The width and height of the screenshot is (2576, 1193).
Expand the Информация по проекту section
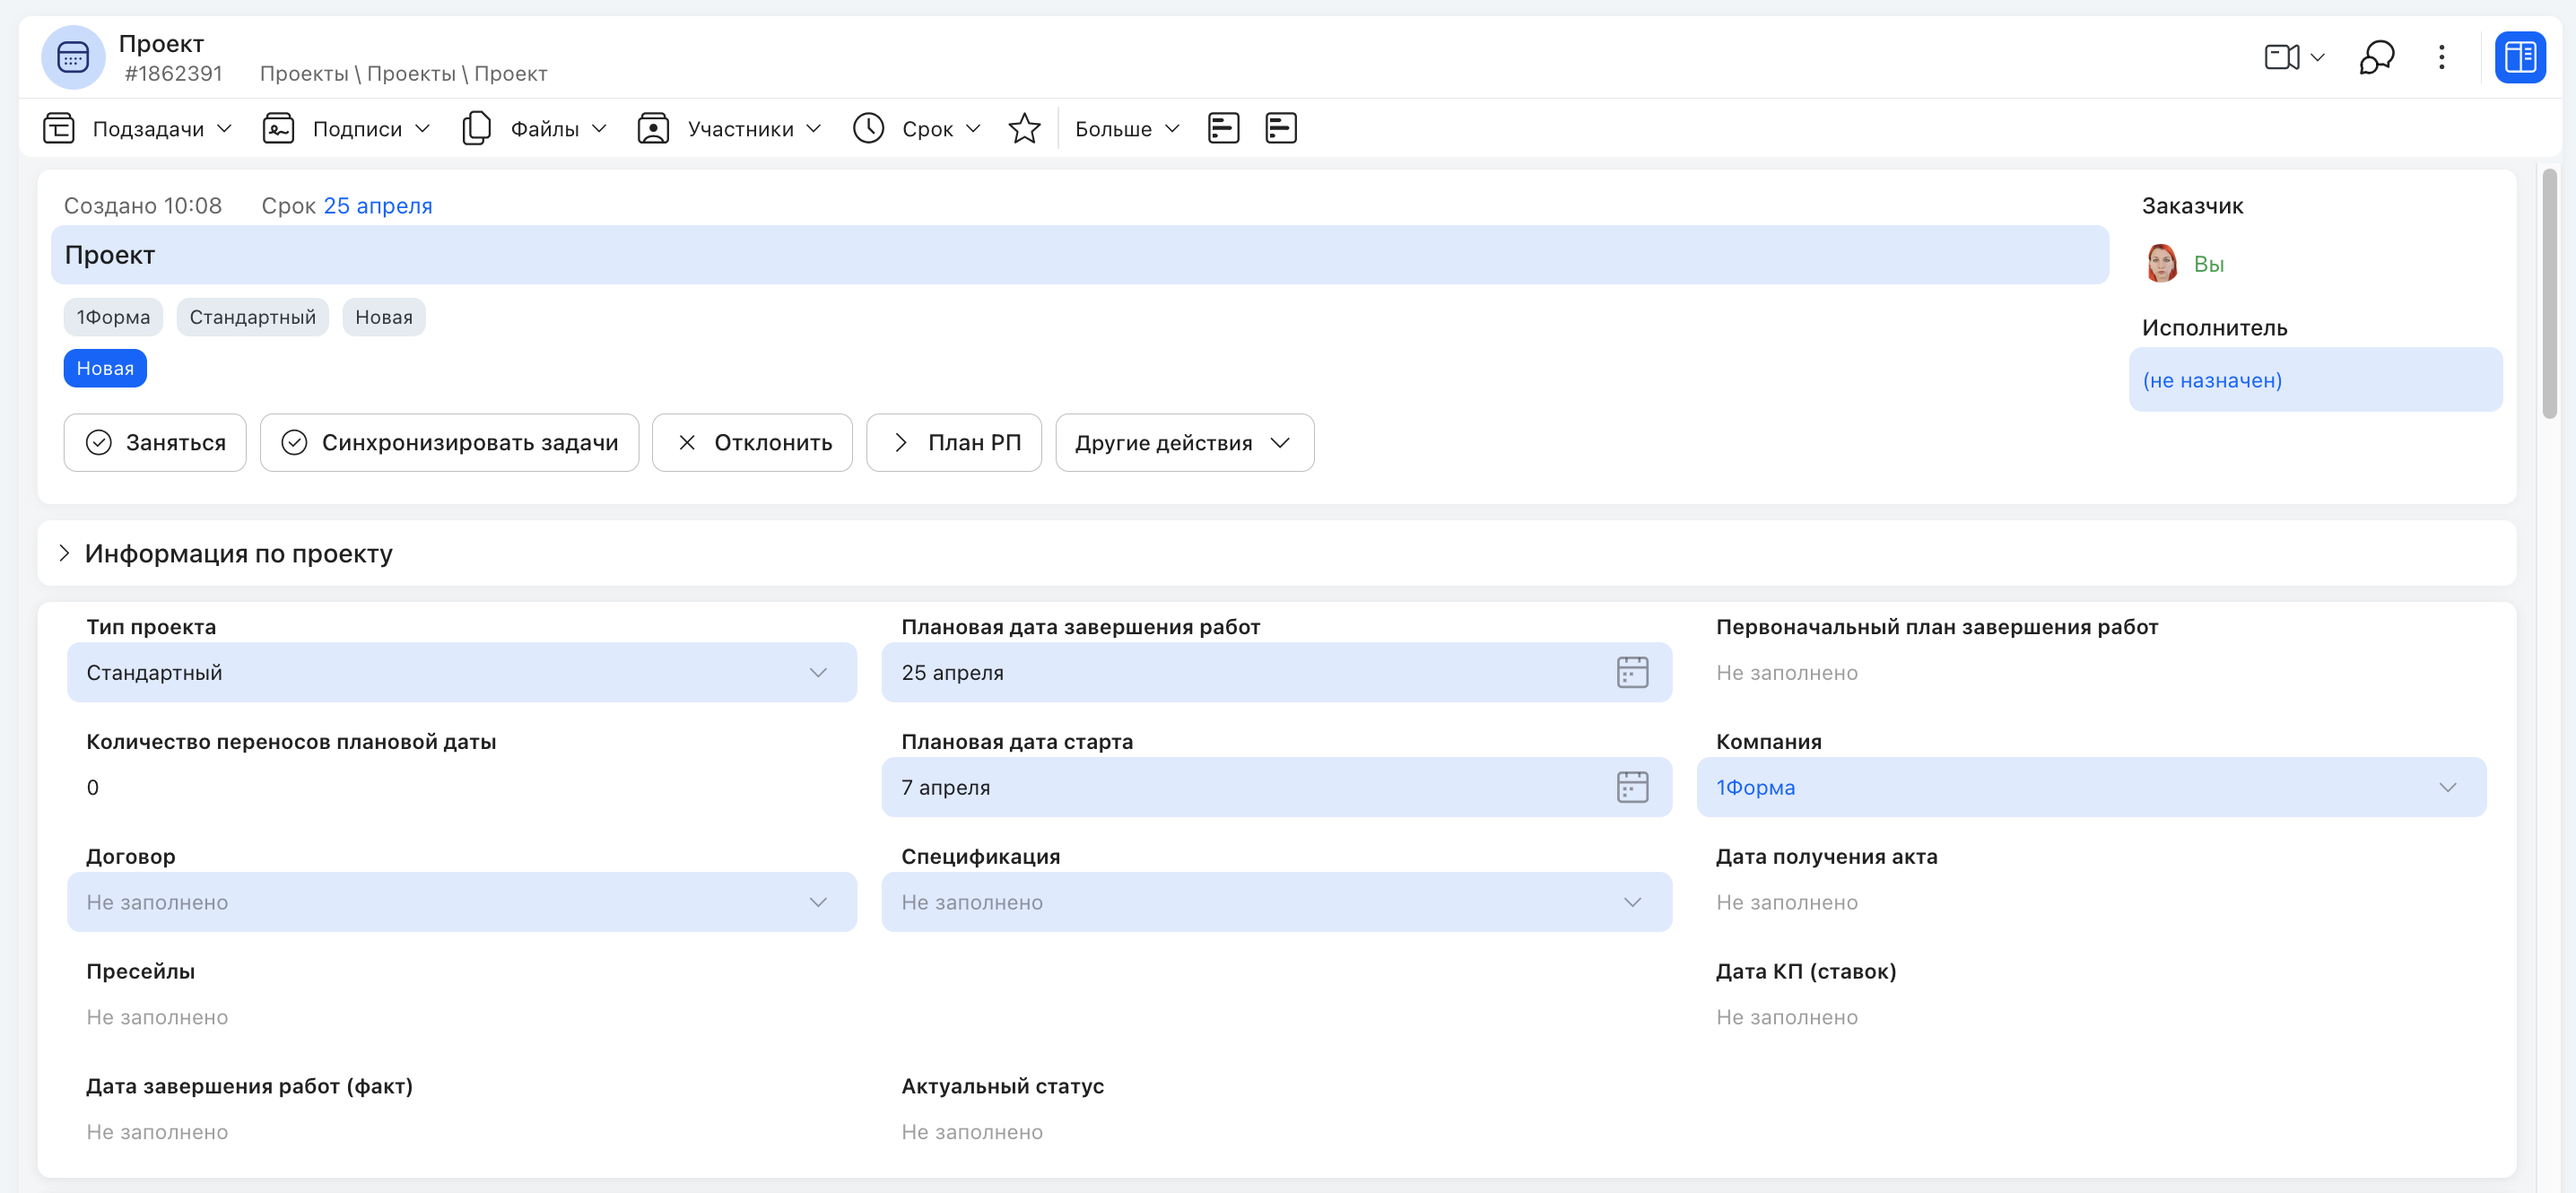click(64, 553)
